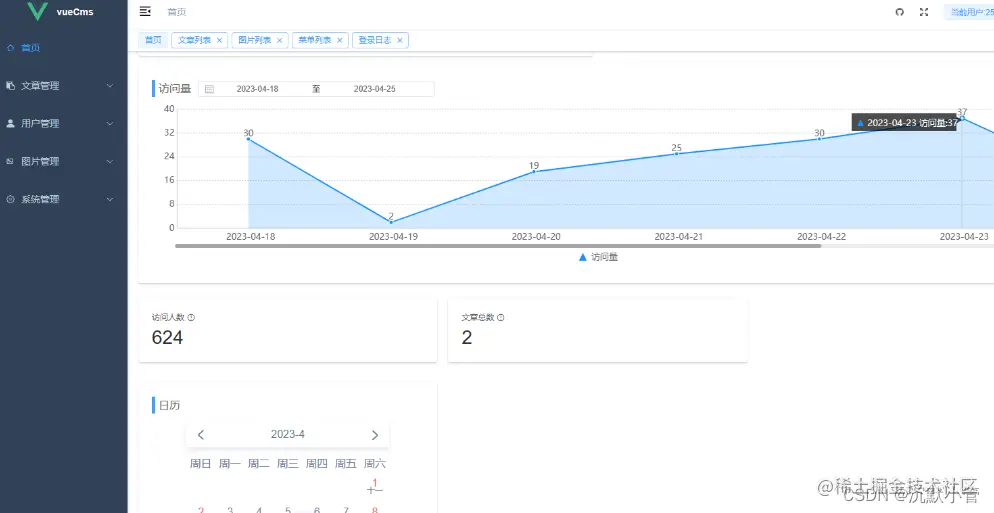The height and width of the screenshot is (513, 994).
Task: Switch to the 首页 tab
Action: click(153, 40)
